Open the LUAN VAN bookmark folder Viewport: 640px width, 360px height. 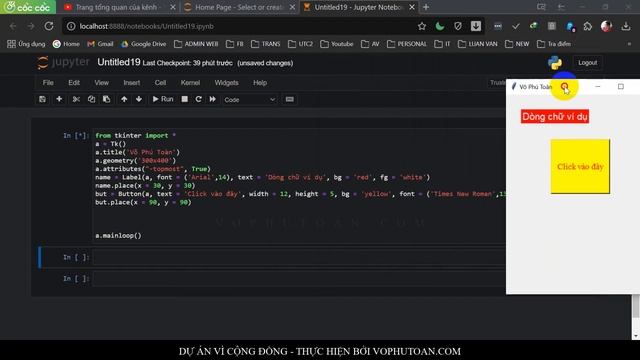478,44
